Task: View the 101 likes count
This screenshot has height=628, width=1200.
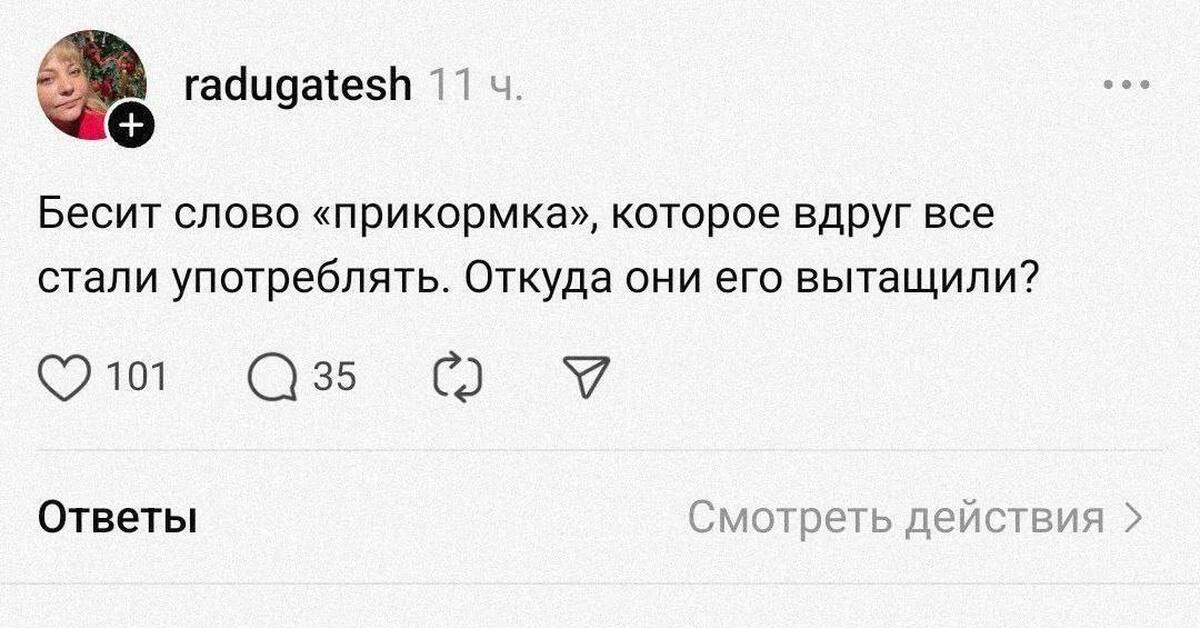Action: click(137, 378)
